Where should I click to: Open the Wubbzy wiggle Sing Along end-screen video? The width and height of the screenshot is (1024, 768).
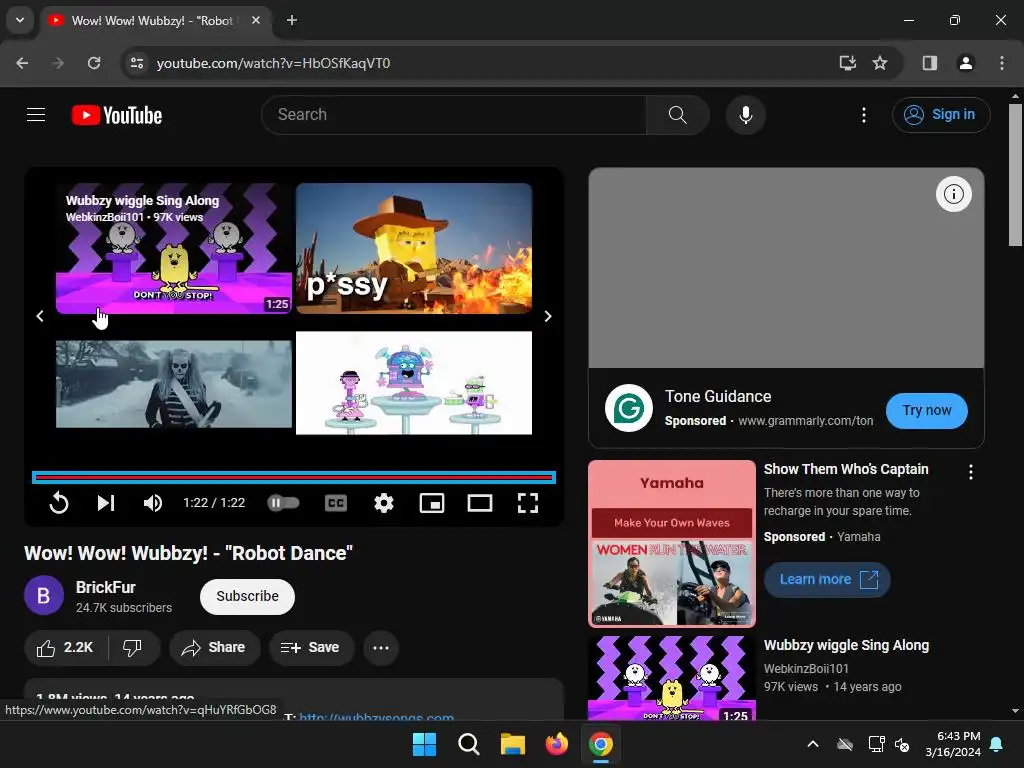pyautogui.click(x=174, y=249)
